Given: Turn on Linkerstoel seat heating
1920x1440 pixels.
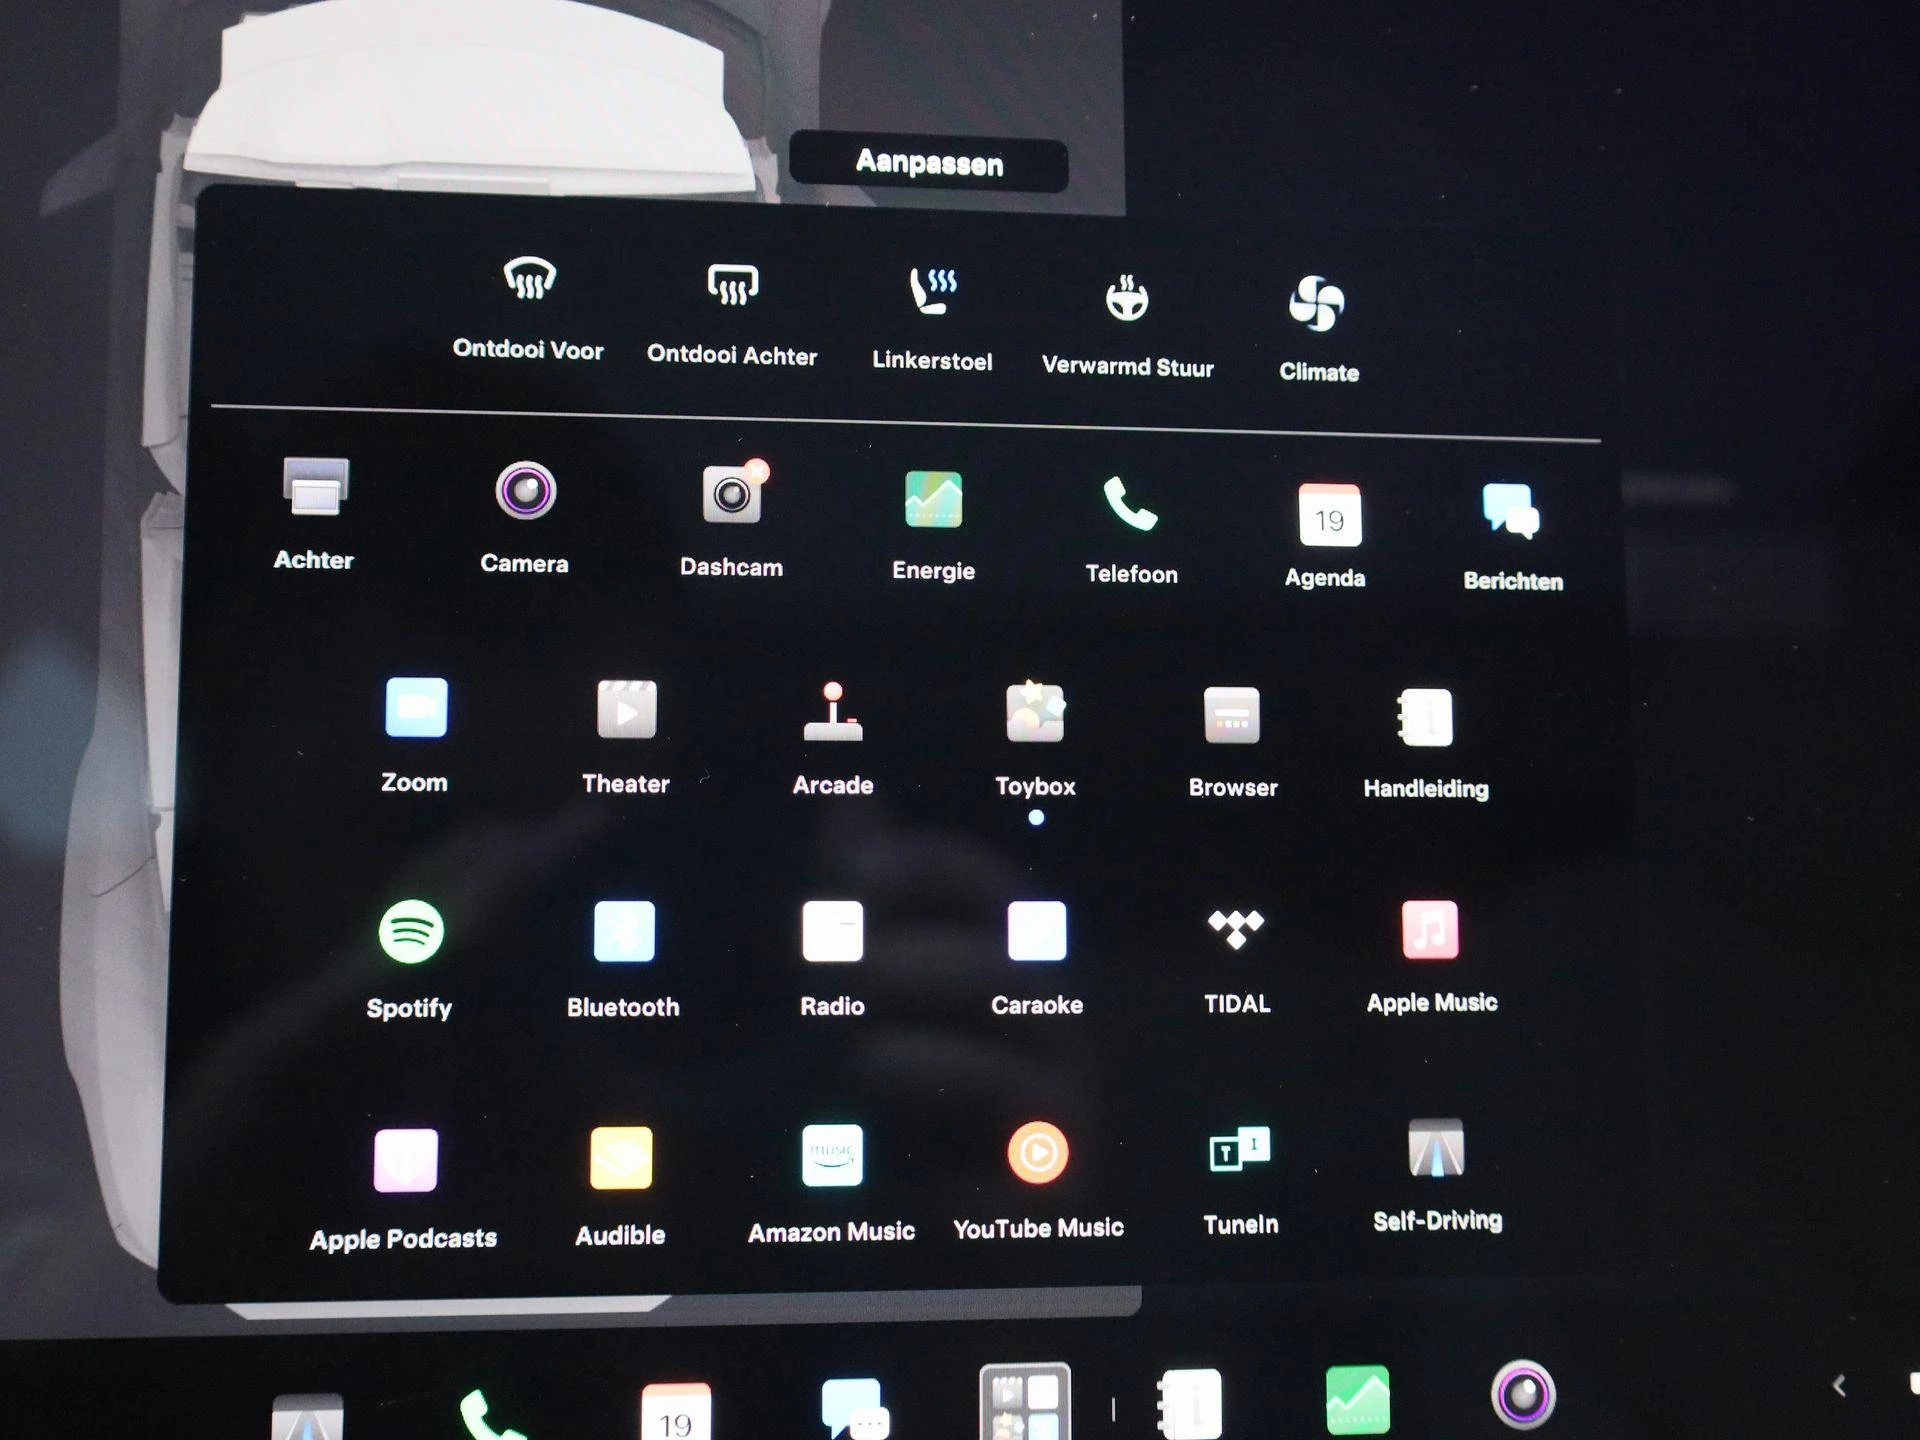Looking at the screenshot, I should coord(932,318).
